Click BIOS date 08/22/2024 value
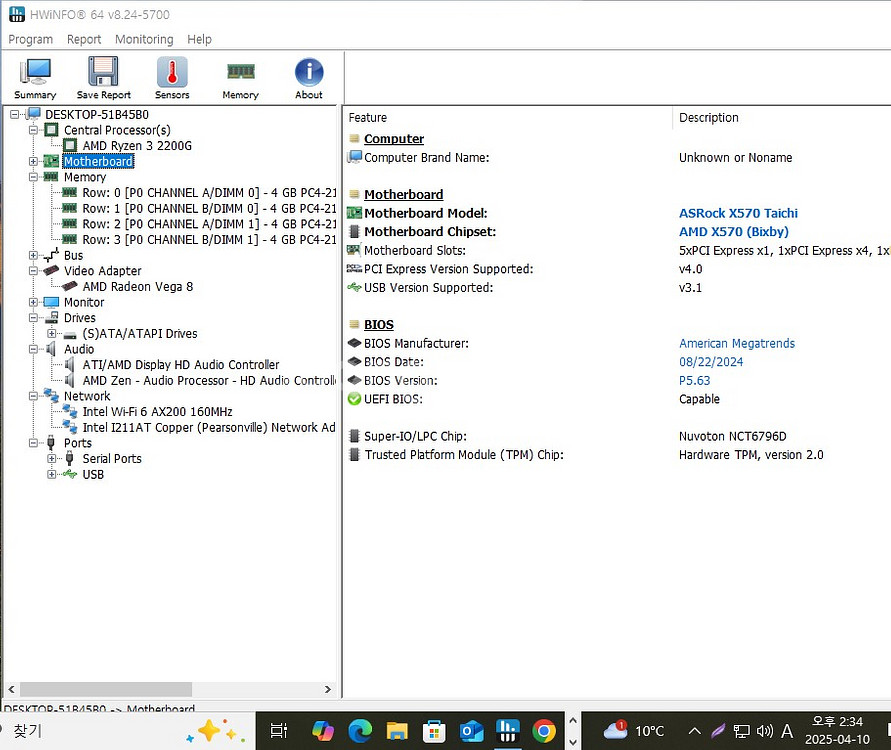 pos(711,362)
